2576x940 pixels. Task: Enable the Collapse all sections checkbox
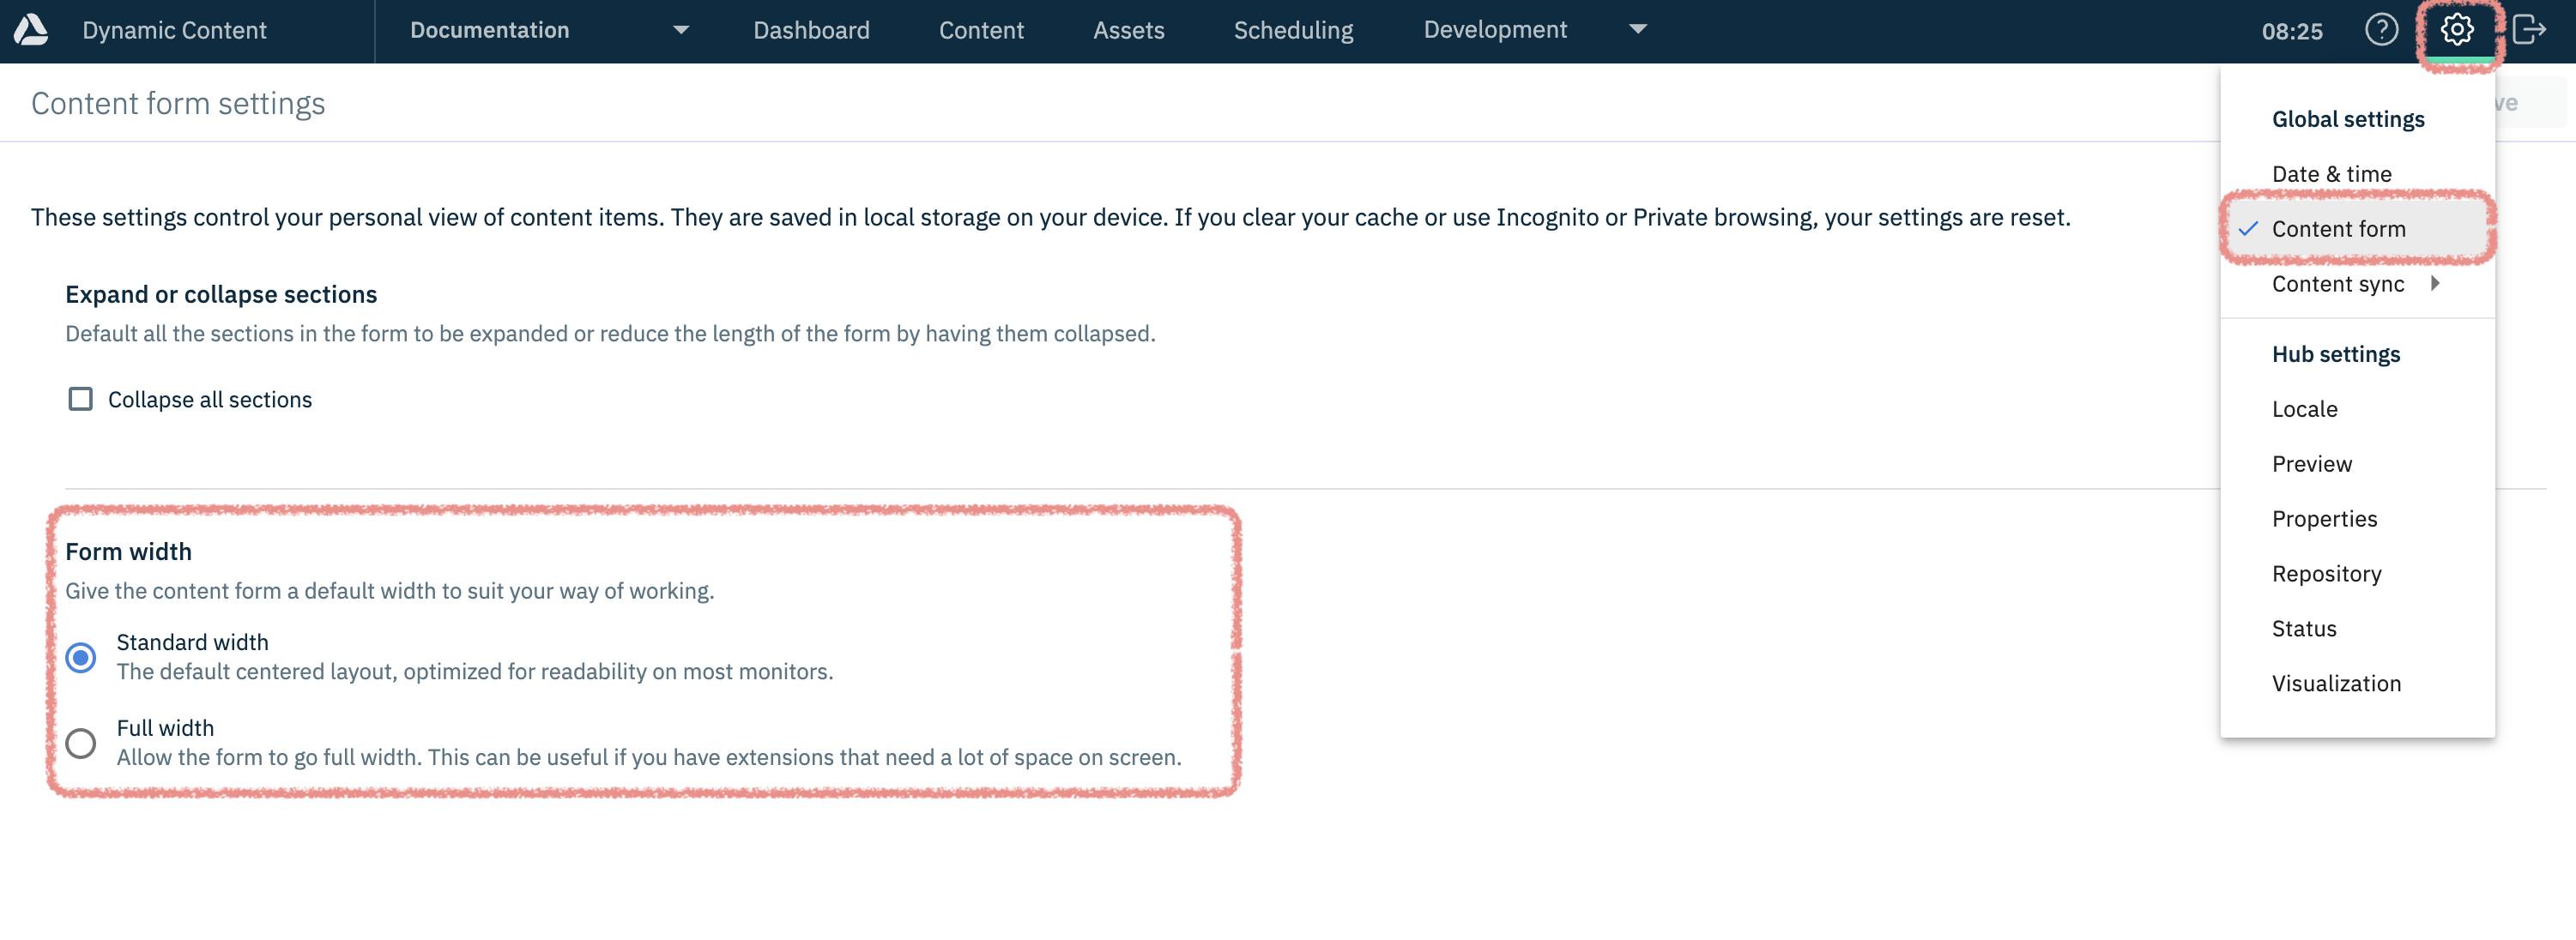point(81,399)
